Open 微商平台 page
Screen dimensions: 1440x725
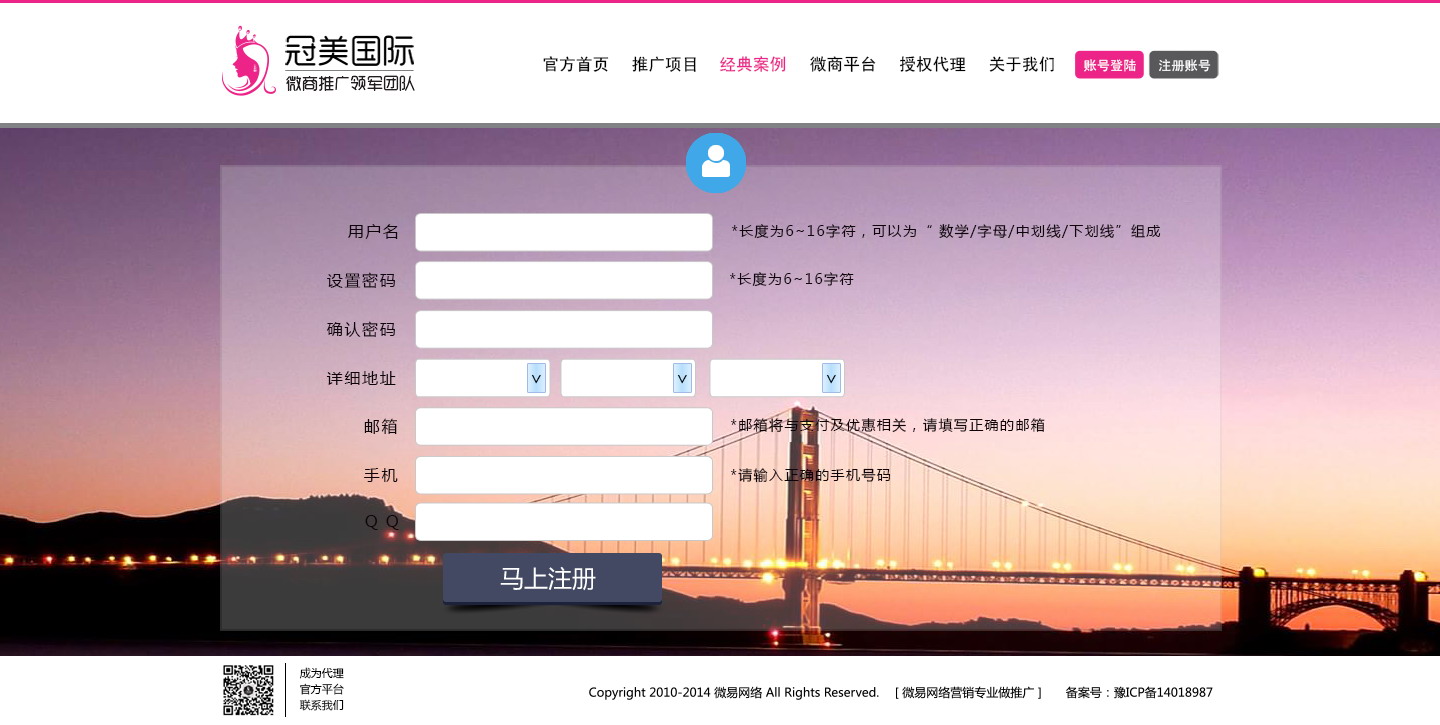(x=843, y=65)
